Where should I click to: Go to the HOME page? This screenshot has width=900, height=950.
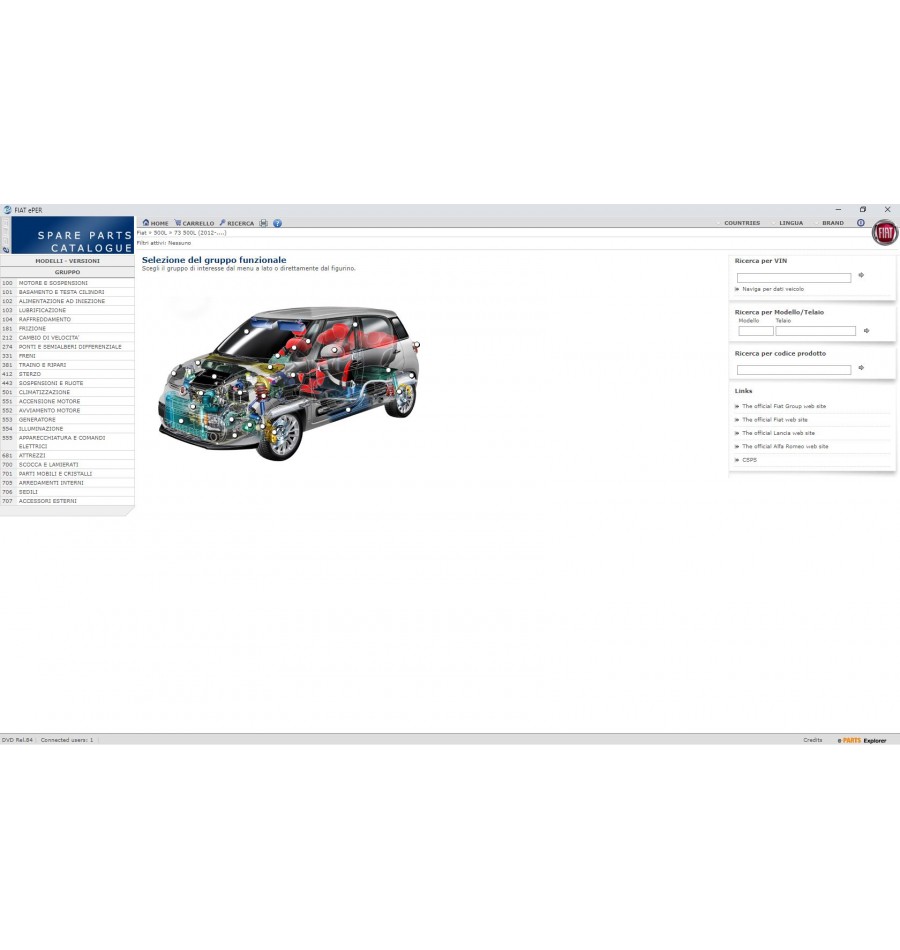click(155, 223)
